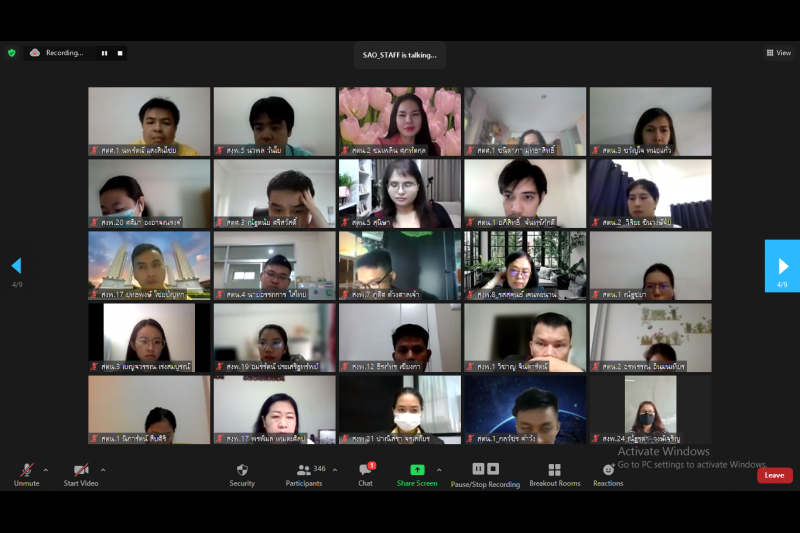800x533 pixels.
Task: Open the View layout menu
Action: click(777, 53)
